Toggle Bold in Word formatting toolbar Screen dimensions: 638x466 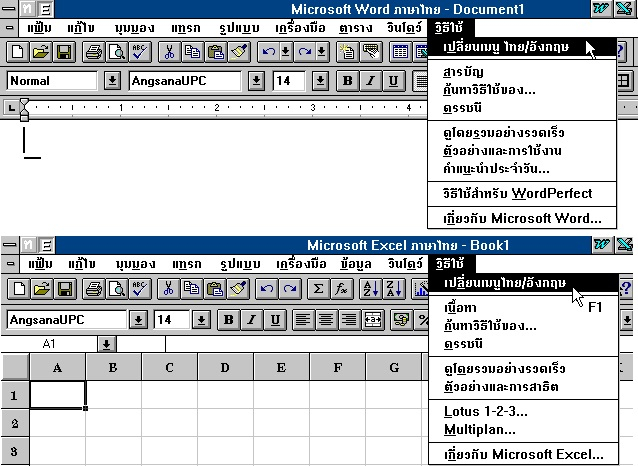[348, 81]
